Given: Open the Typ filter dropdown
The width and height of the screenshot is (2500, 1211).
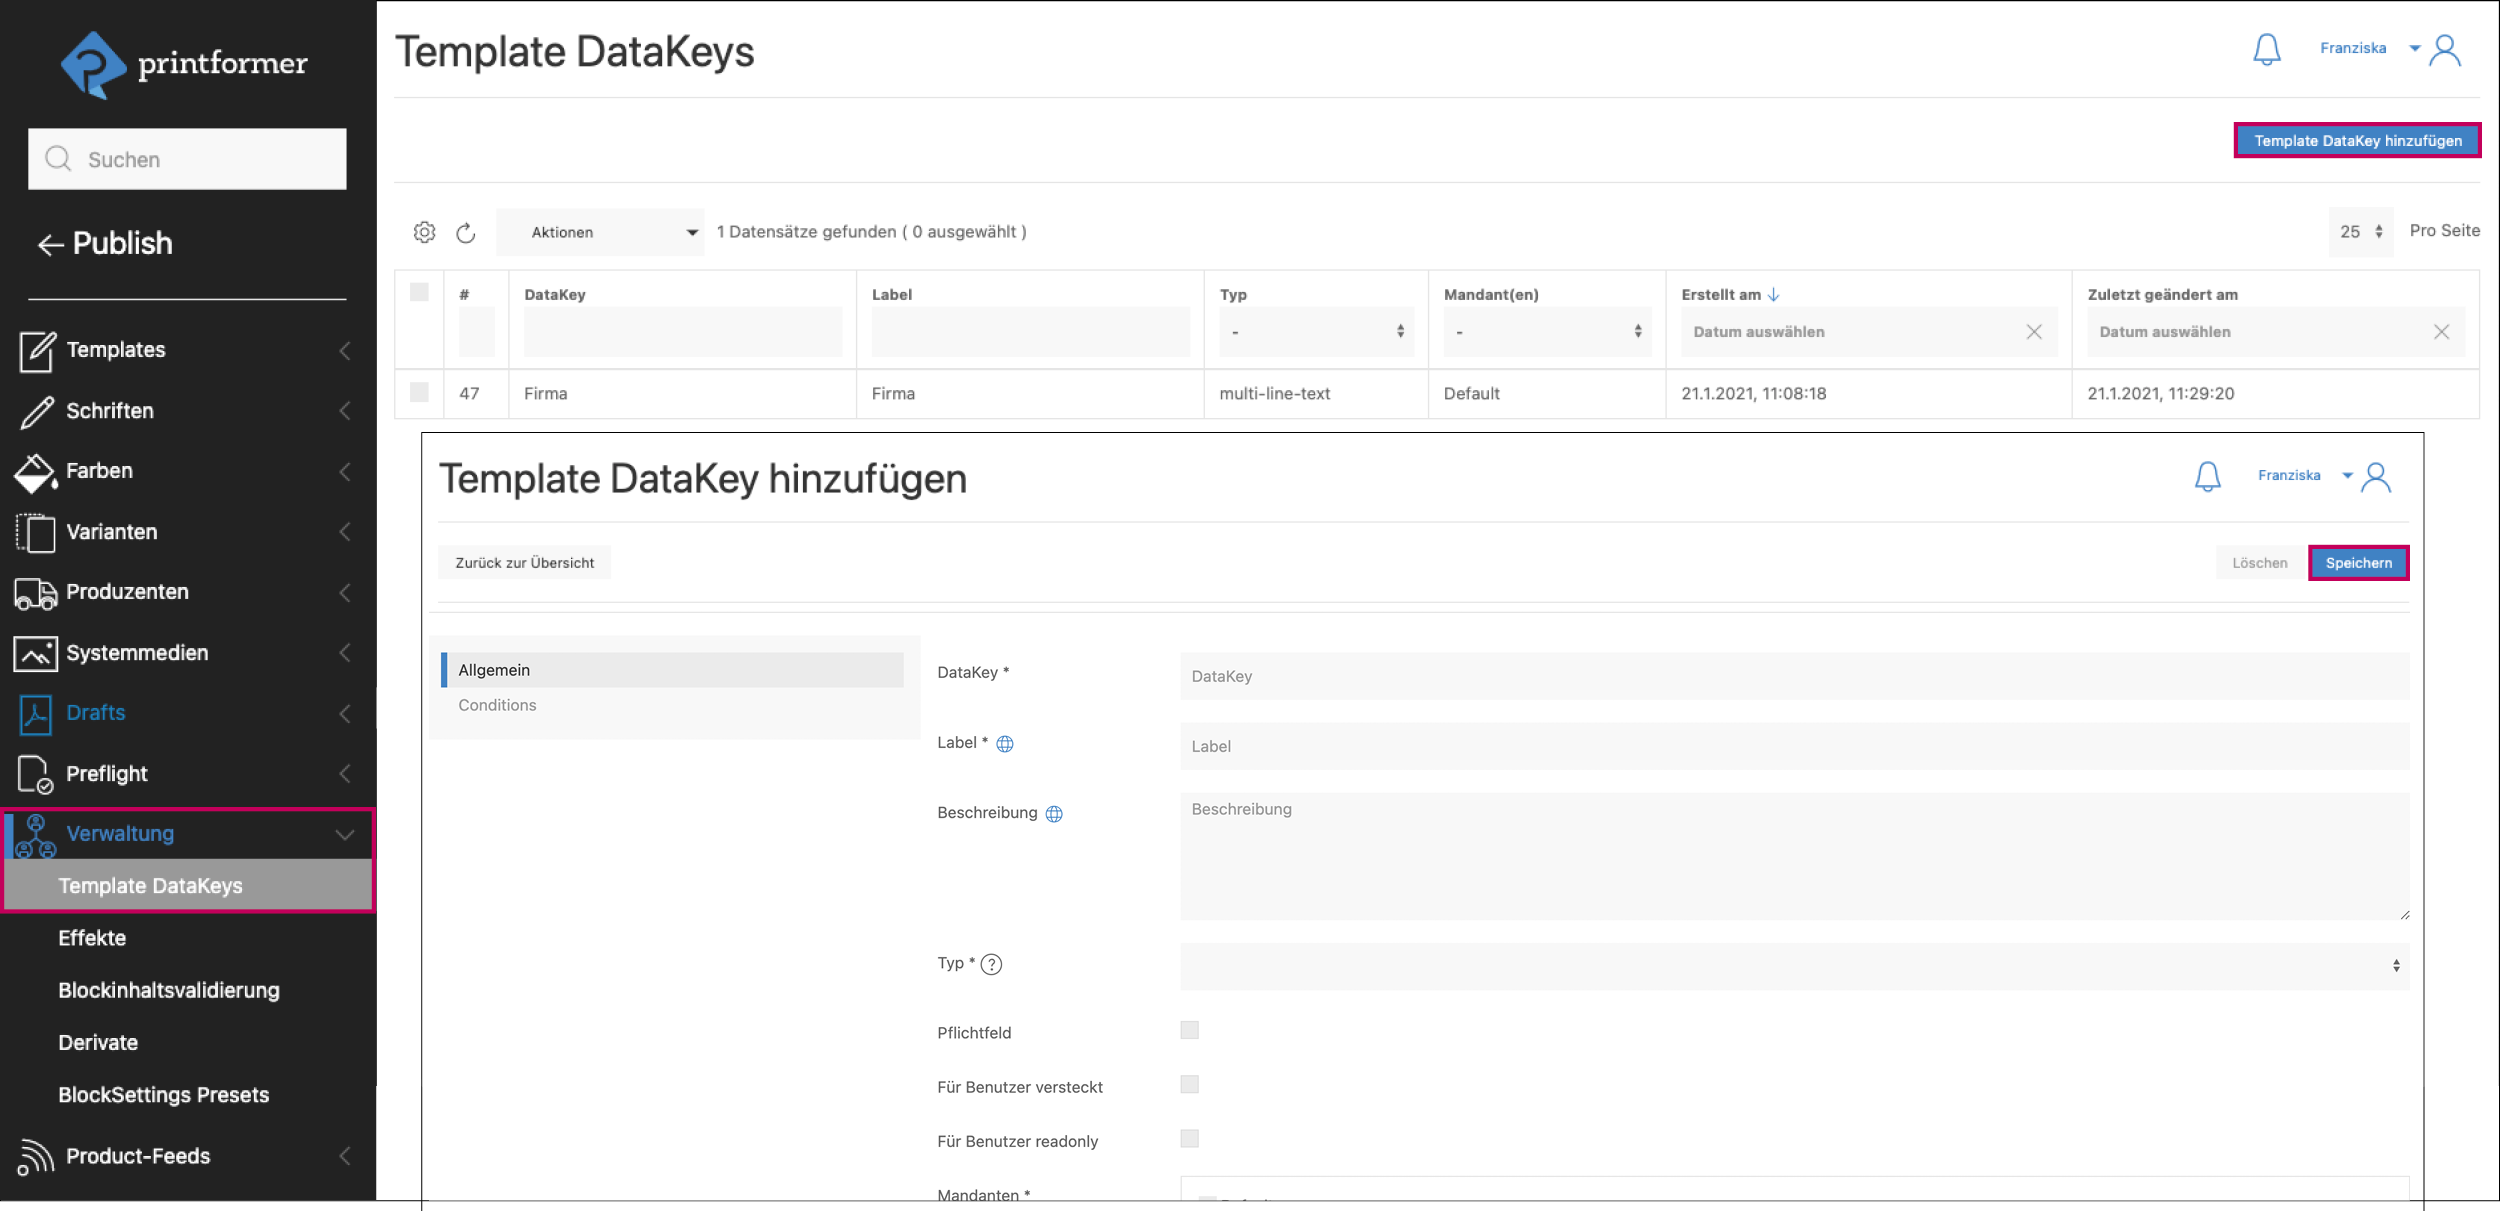Looking at the screenshot, I should pos(1316,331).
